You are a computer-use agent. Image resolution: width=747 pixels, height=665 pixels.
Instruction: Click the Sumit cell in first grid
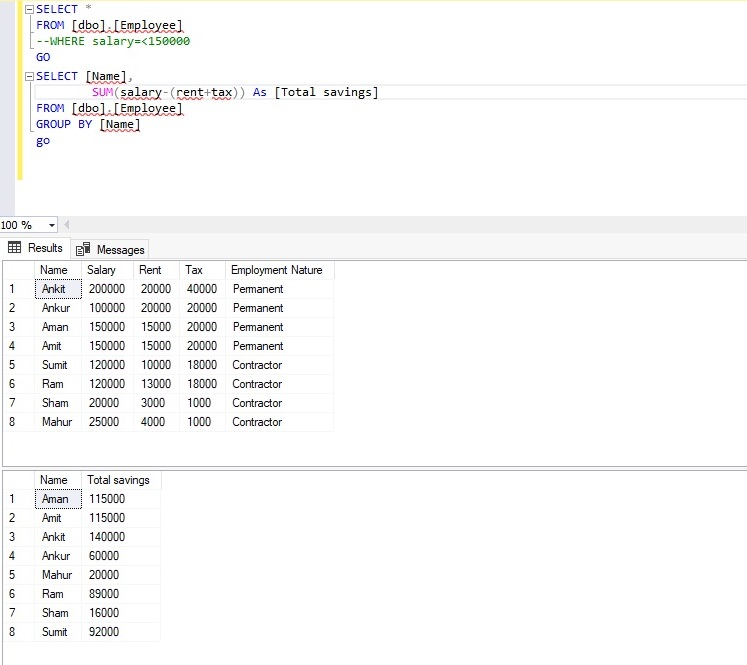click(x=58, y=365)
